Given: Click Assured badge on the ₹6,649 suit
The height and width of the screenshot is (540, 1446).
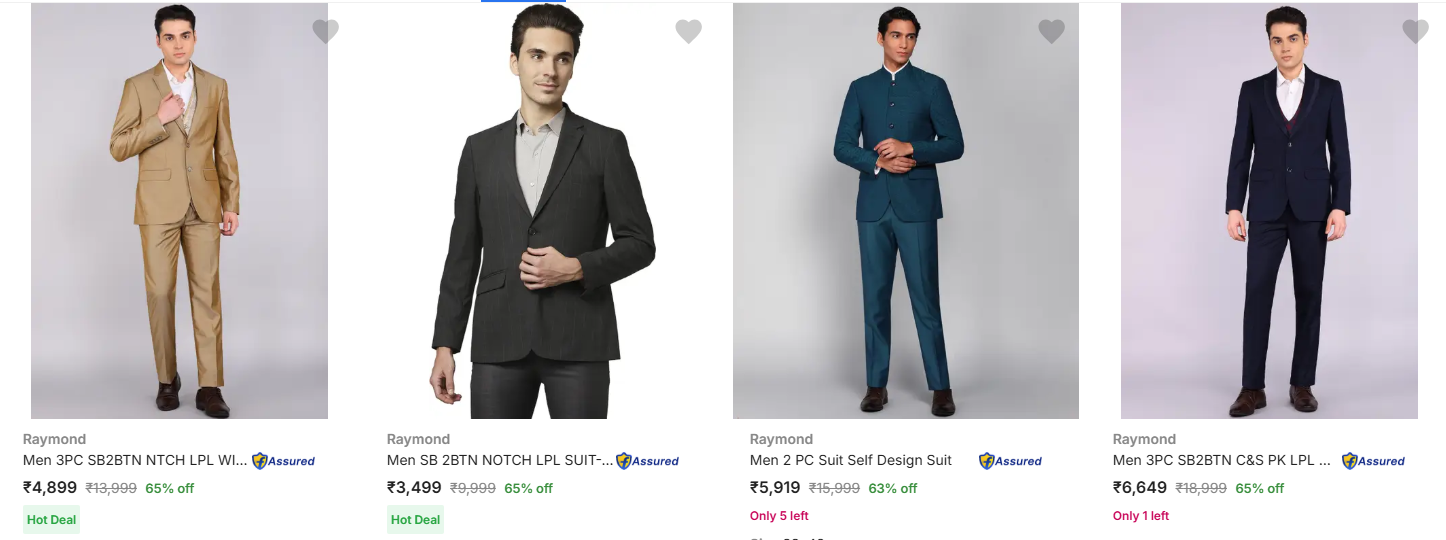Looking at the screenshot, I should [x=1373, y=461].
